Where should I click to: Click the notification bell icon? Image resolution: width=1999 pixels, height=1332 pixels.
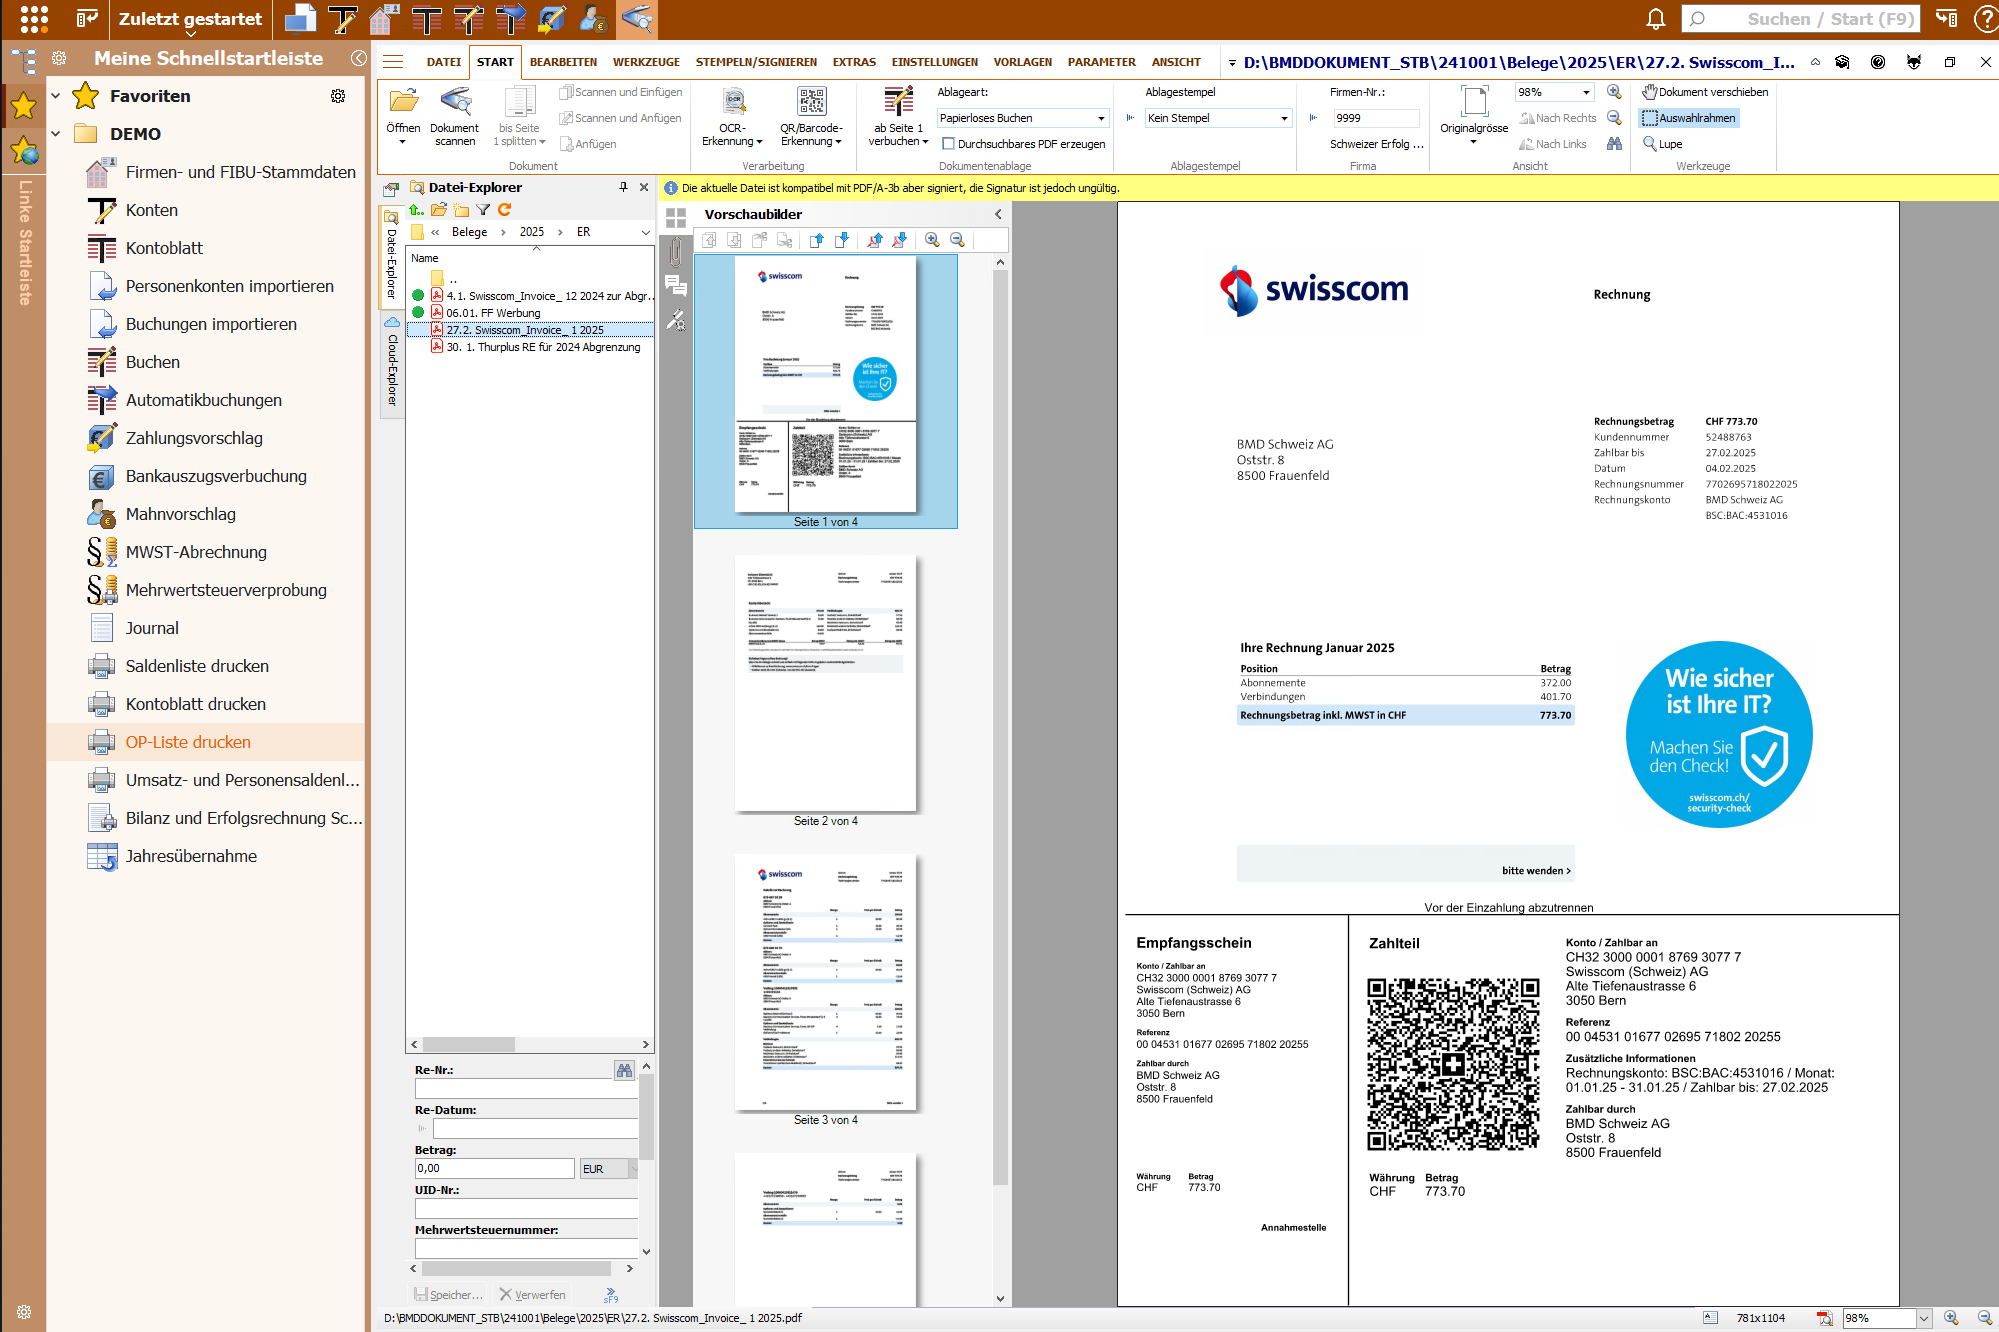(1656, 19)
